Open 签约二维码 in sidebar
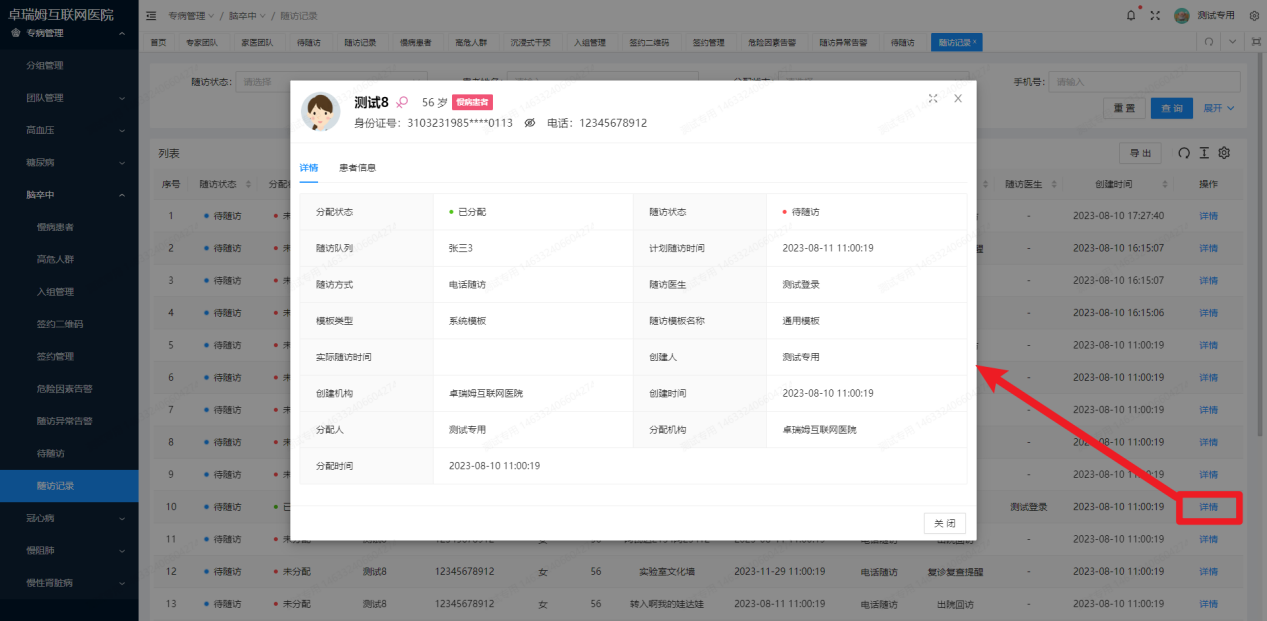Screen dimensions: 1267x621 coord(60,324)
